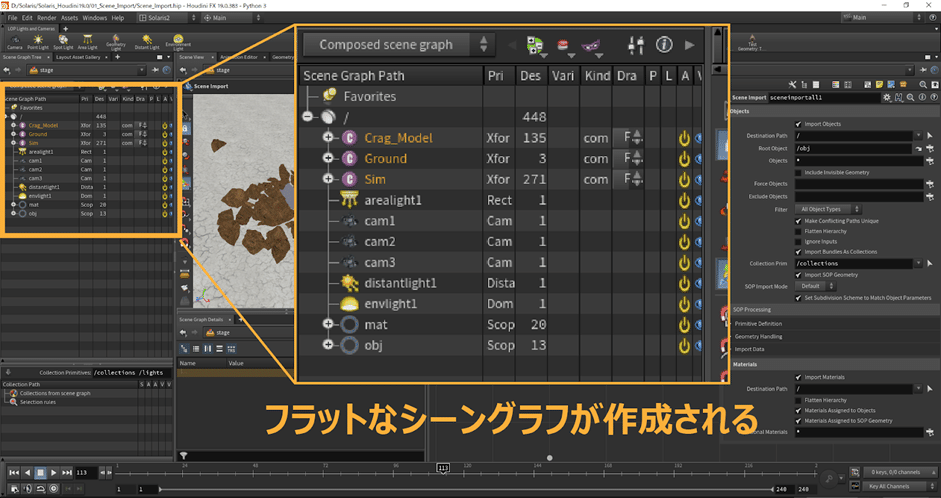
Task: Click the network editor find magnifier icon
Action: (x=923, y=85)
